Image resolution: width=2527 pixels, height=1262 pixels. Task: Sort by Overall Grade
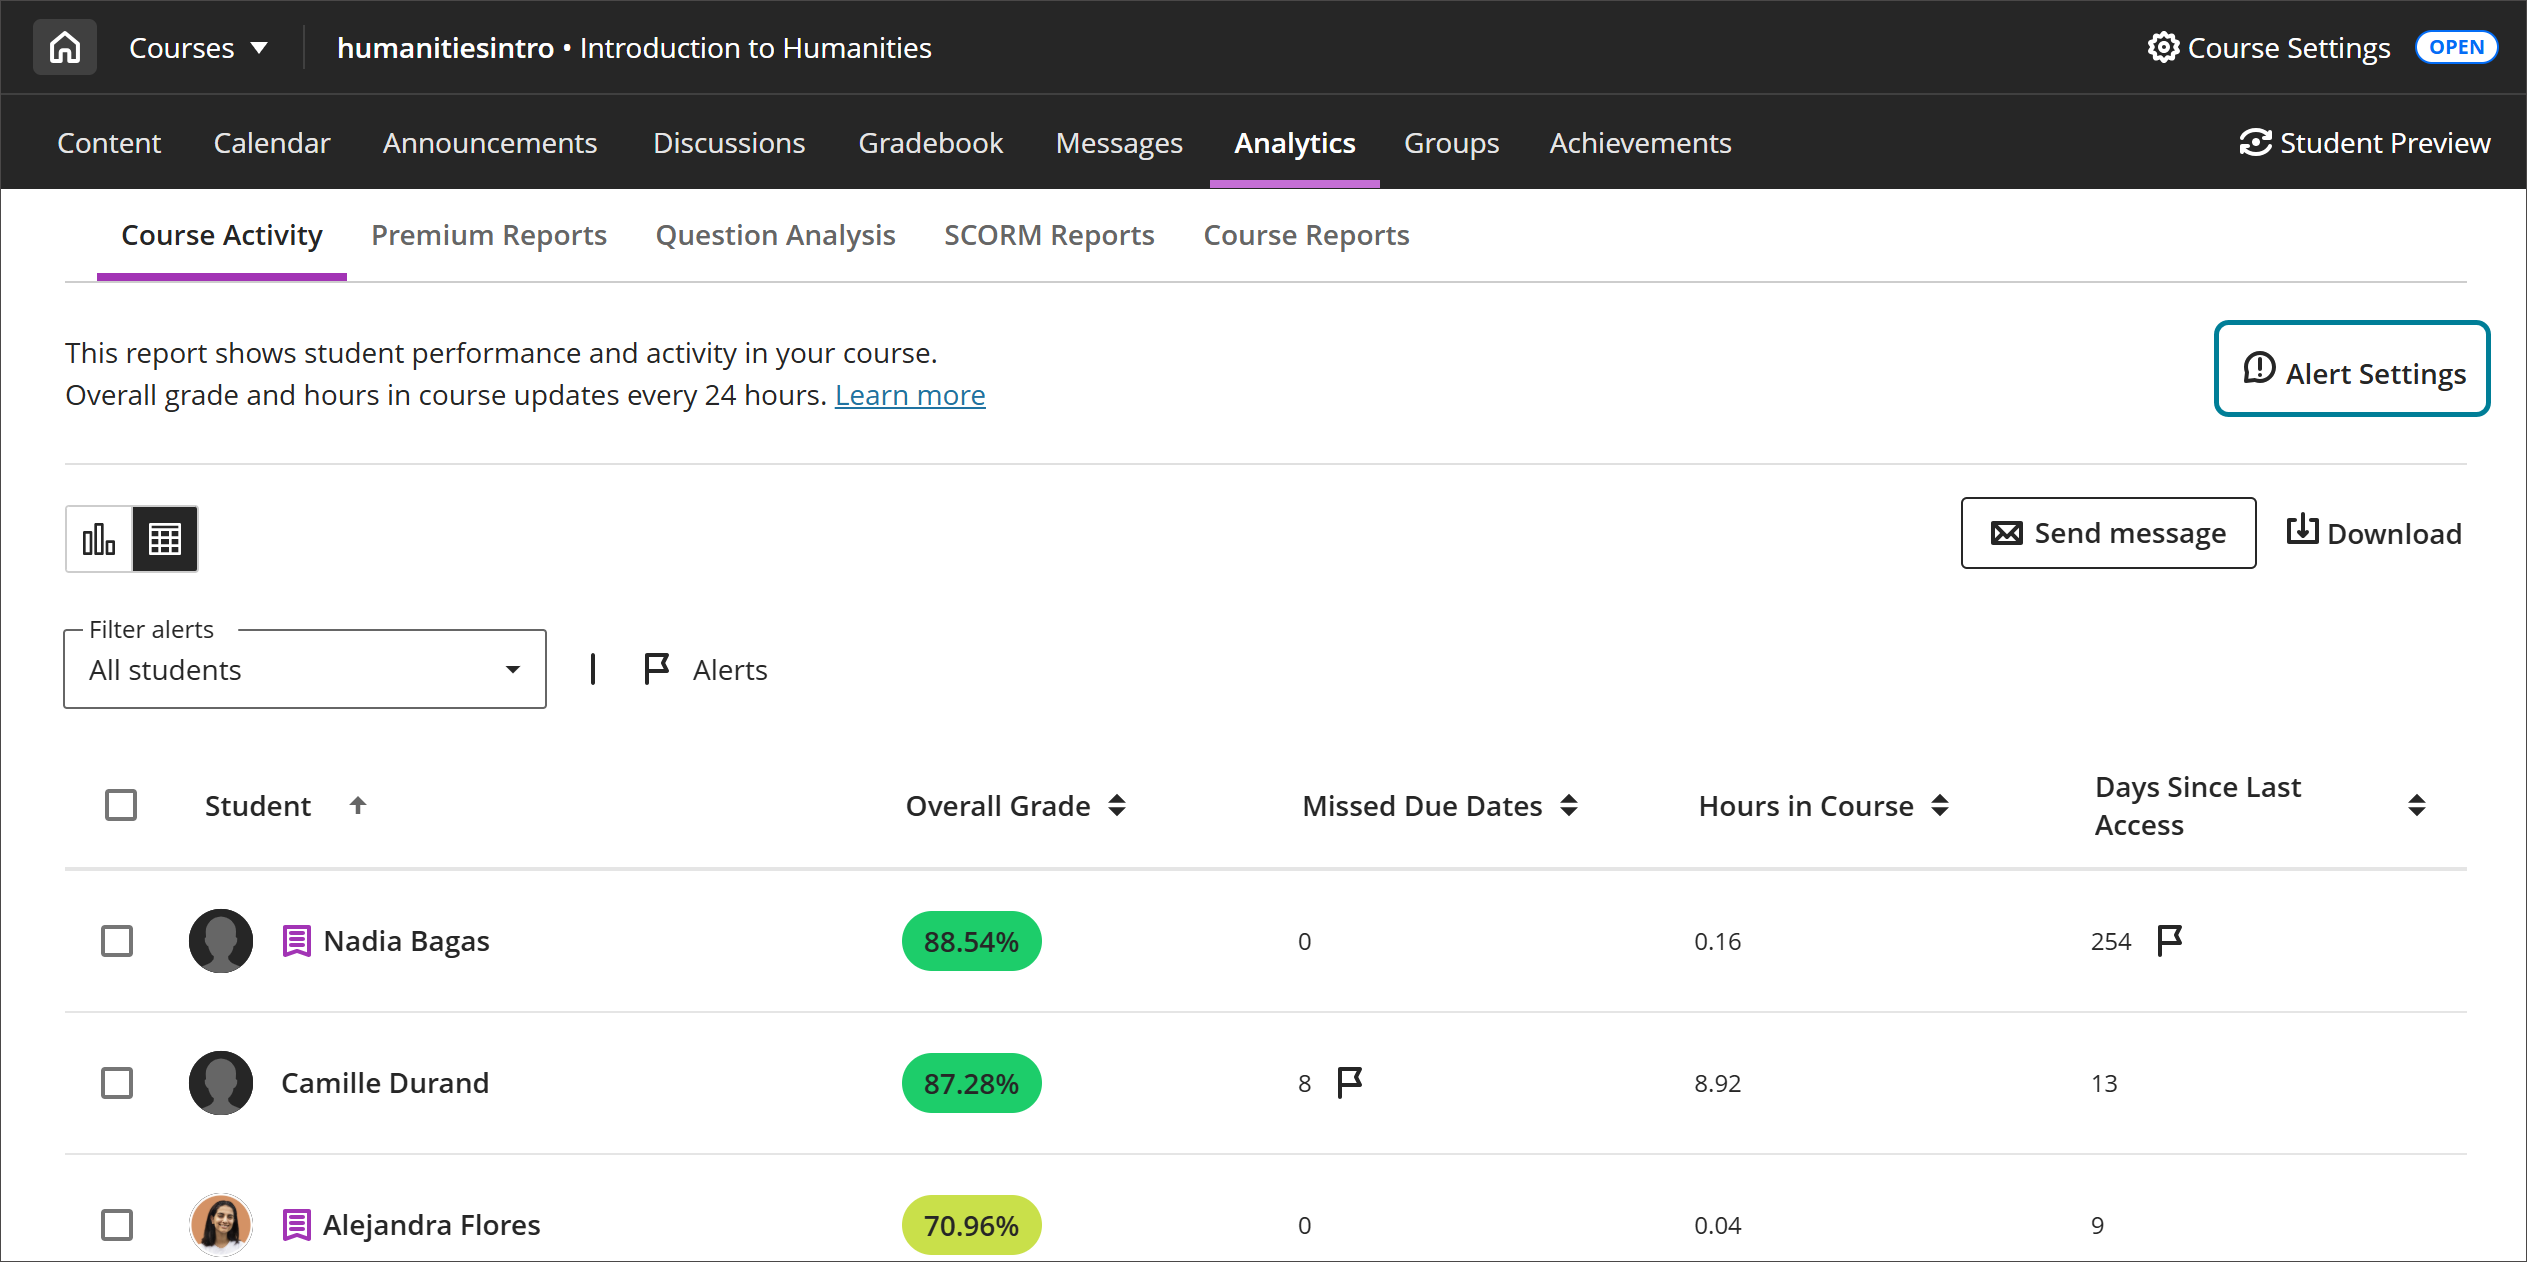pyautogui.click(x=1117, y=805)
